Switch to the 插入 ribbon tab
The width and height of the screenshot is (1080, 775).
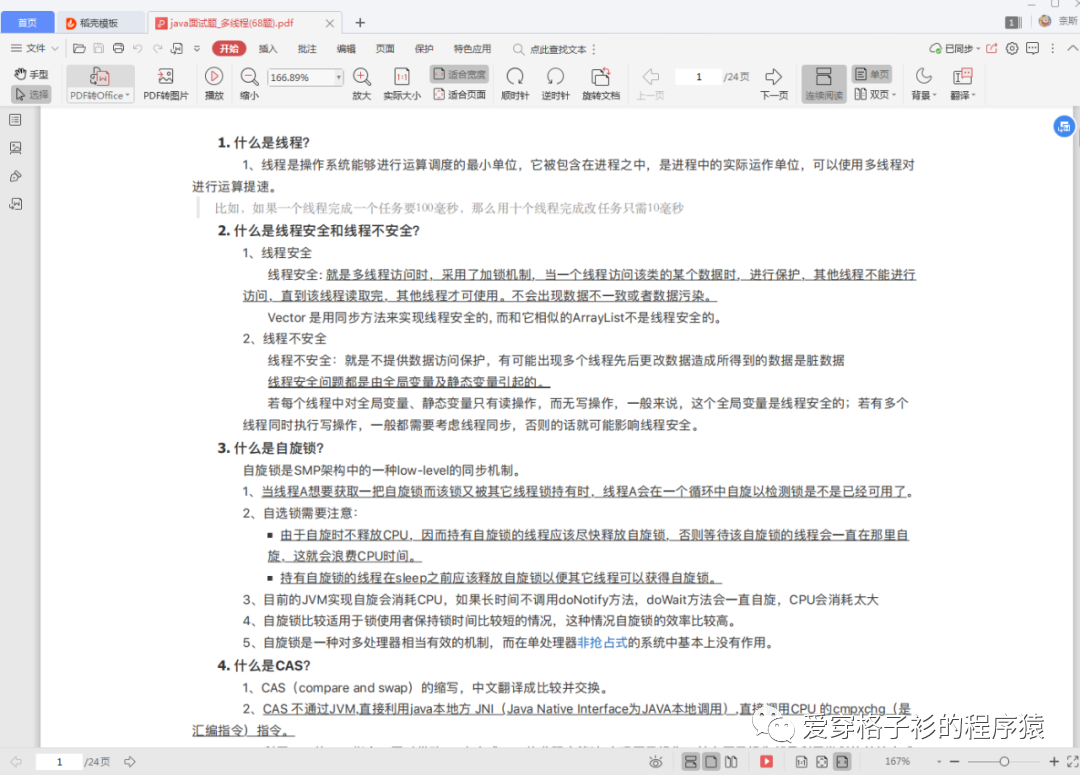268,49
